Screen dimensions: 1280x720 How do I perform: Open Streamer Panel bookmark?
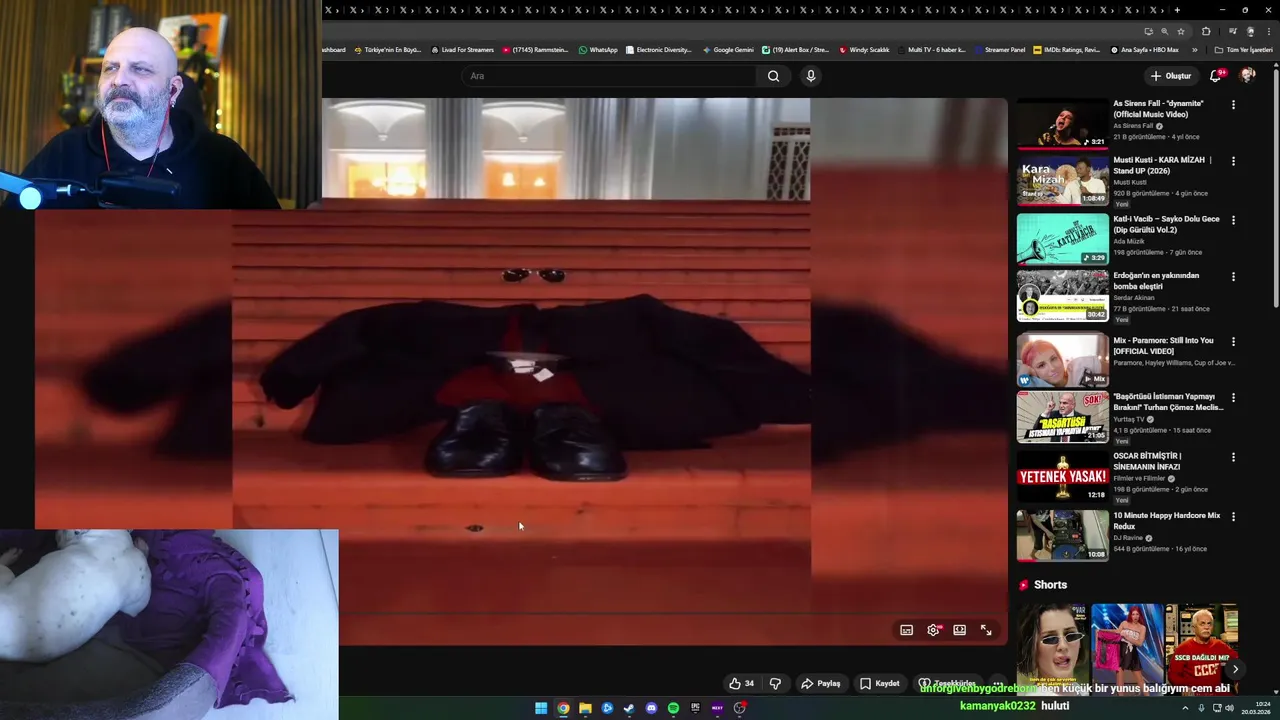[999, 49]
